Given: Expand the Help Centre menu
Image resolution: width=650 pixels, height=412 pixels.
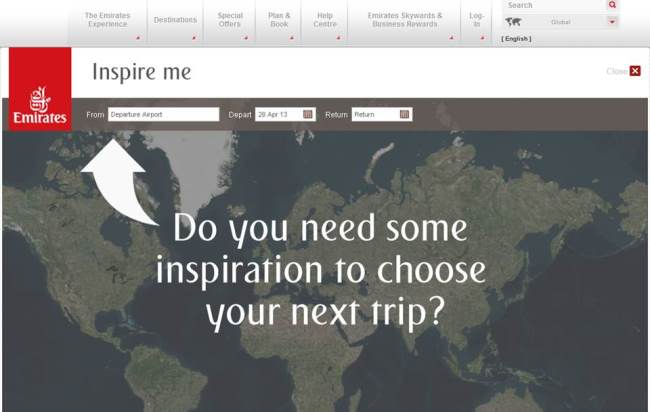Looking at the screenshot, I should pos(325,20).
